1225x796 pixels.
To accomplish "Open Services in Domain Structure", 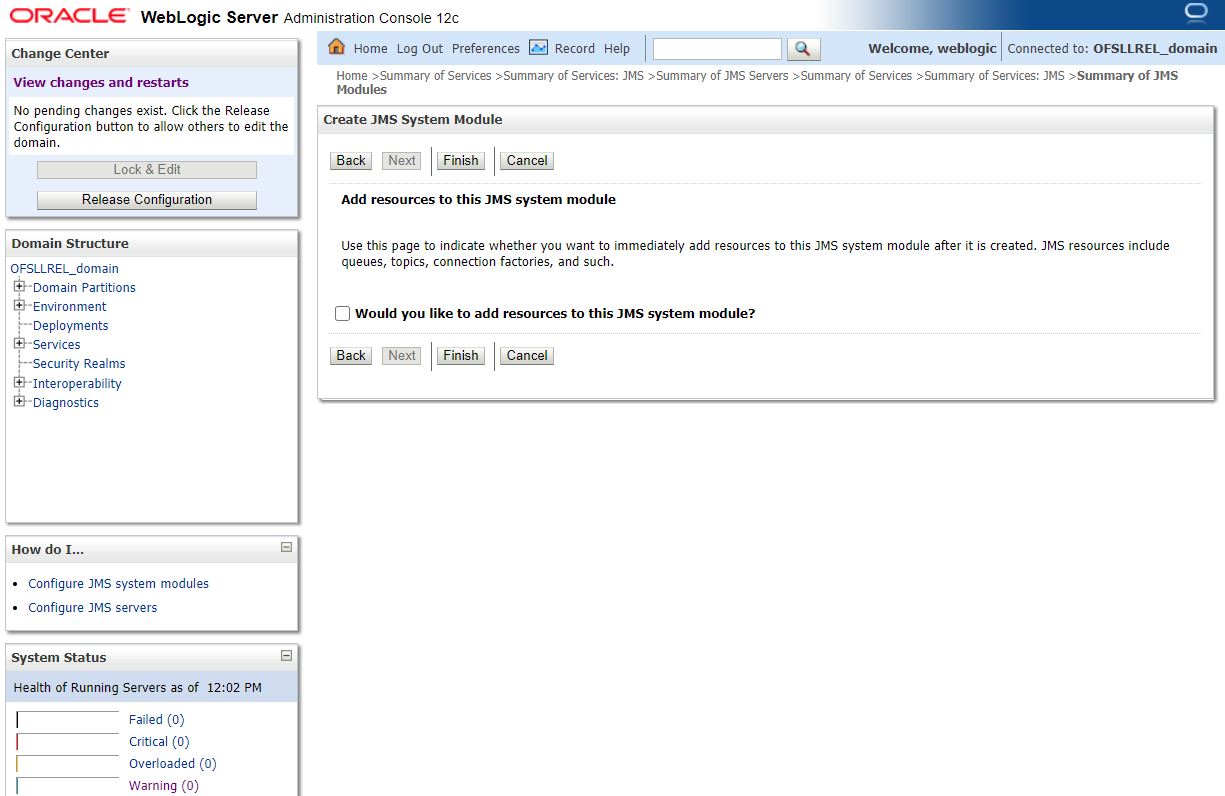I will pos(56,344).
